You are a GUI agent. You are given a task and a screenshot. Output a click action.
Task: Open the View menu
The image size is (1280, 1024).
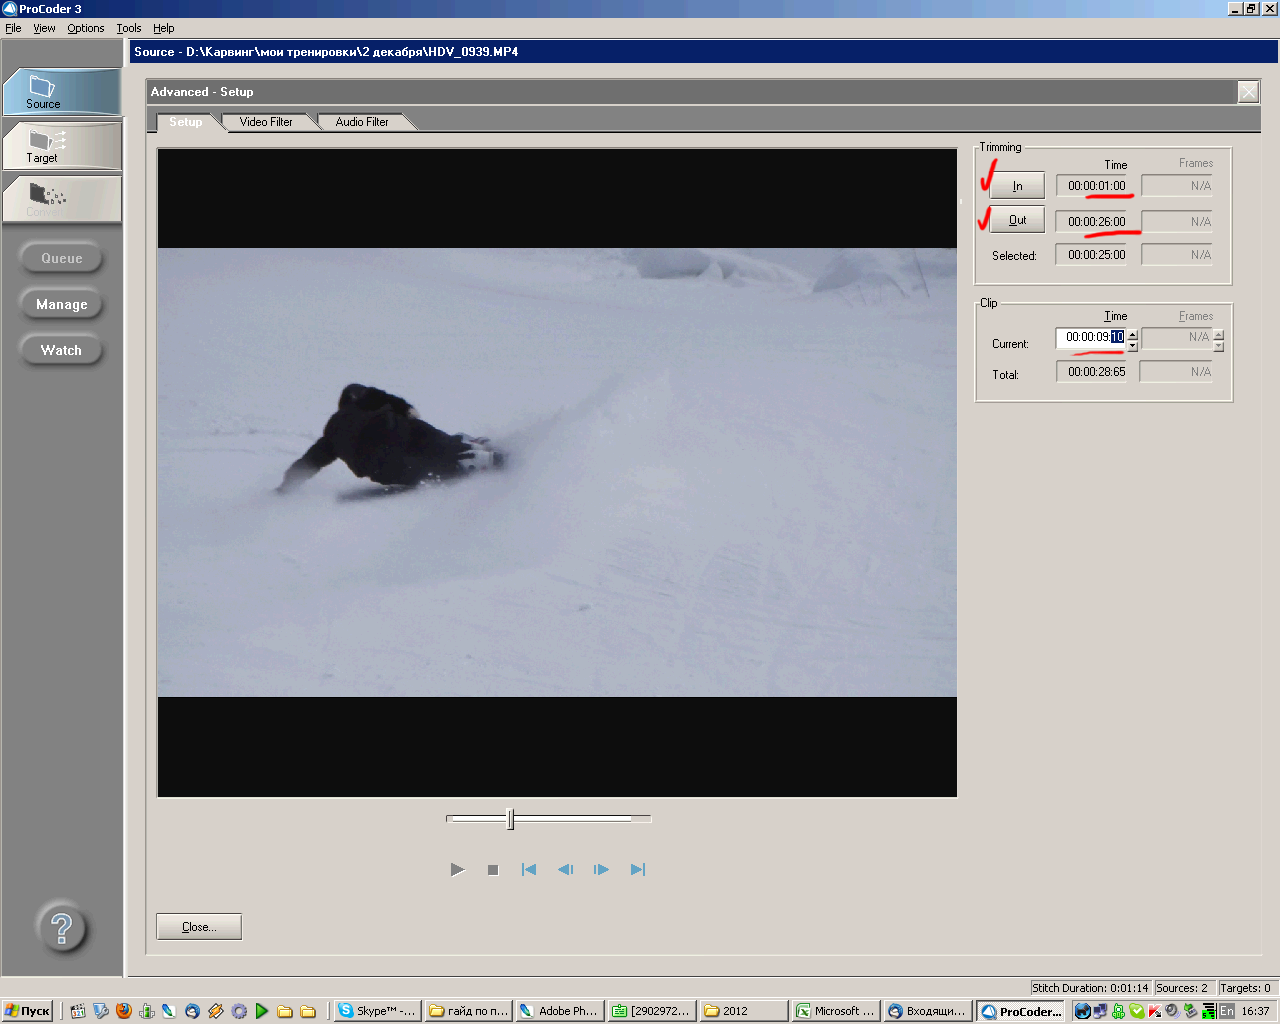(x=44, y=28)
